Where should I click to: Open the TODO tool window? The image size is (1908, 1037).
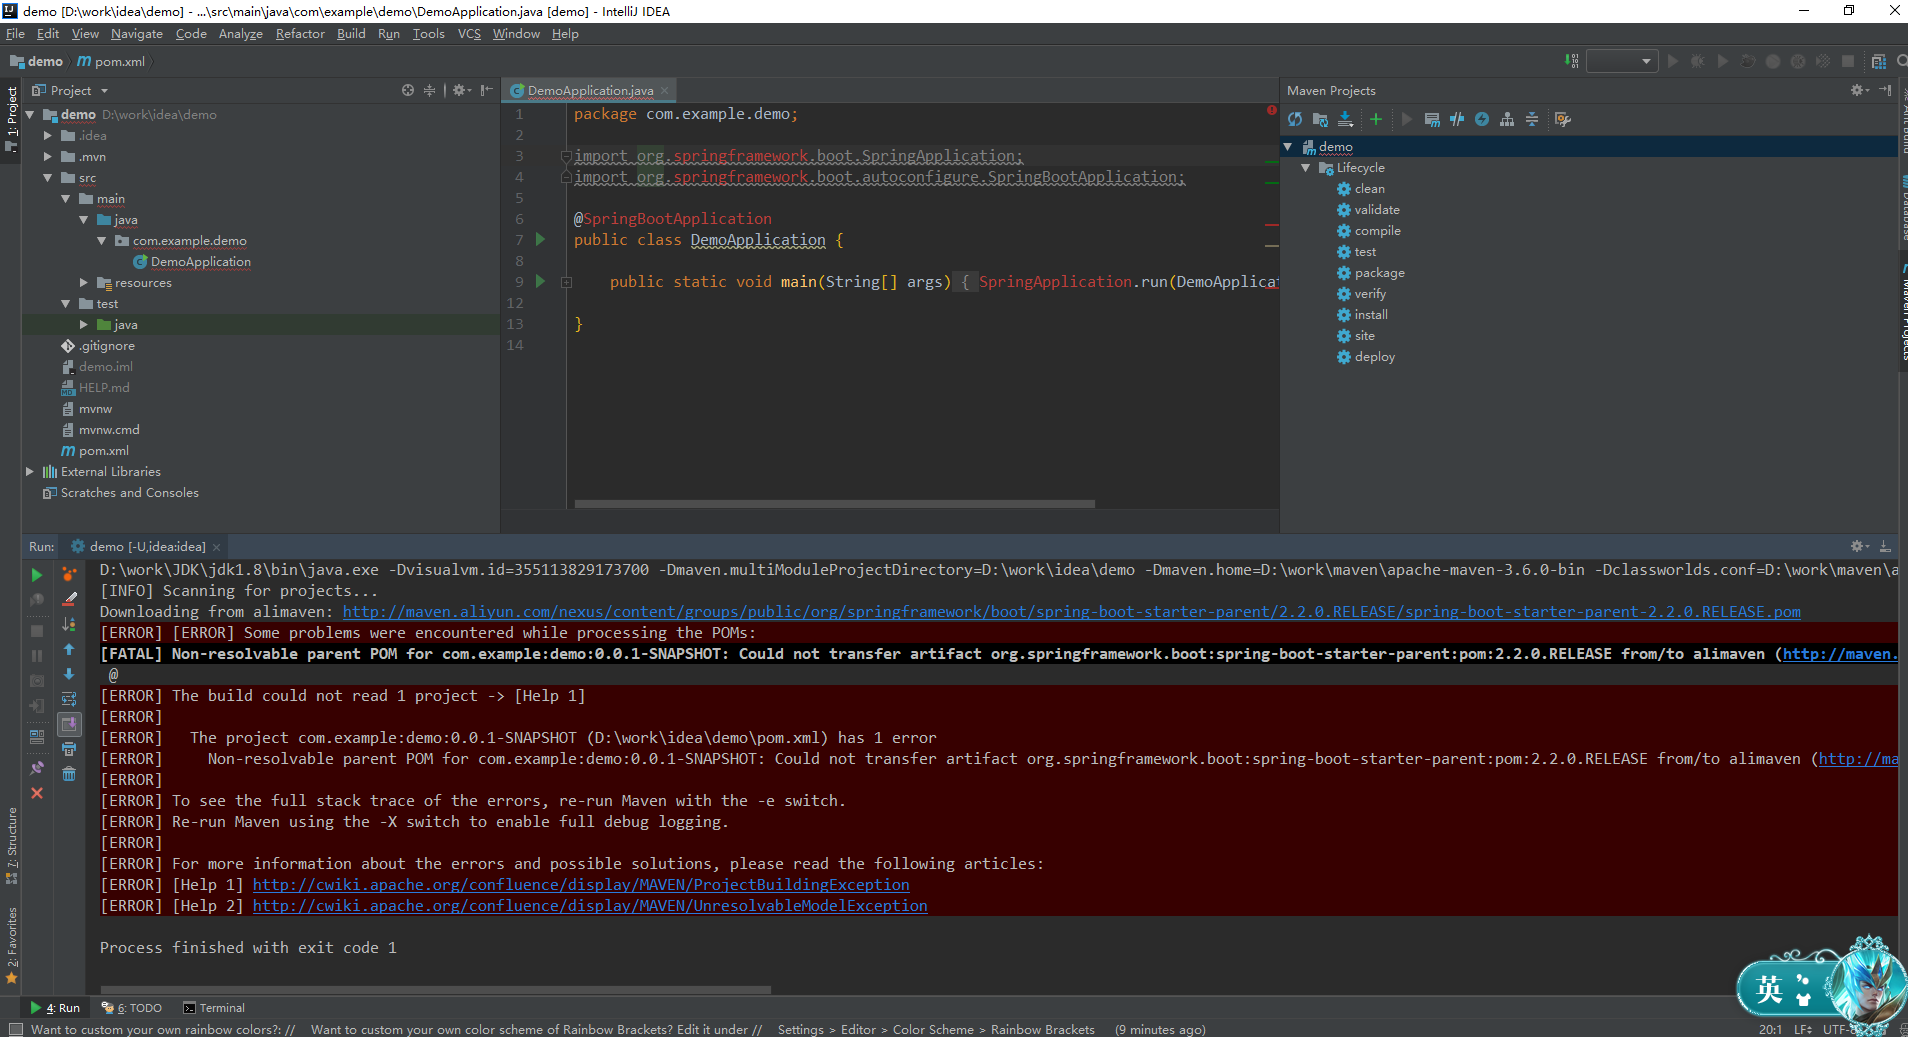tap(132, 1008)
